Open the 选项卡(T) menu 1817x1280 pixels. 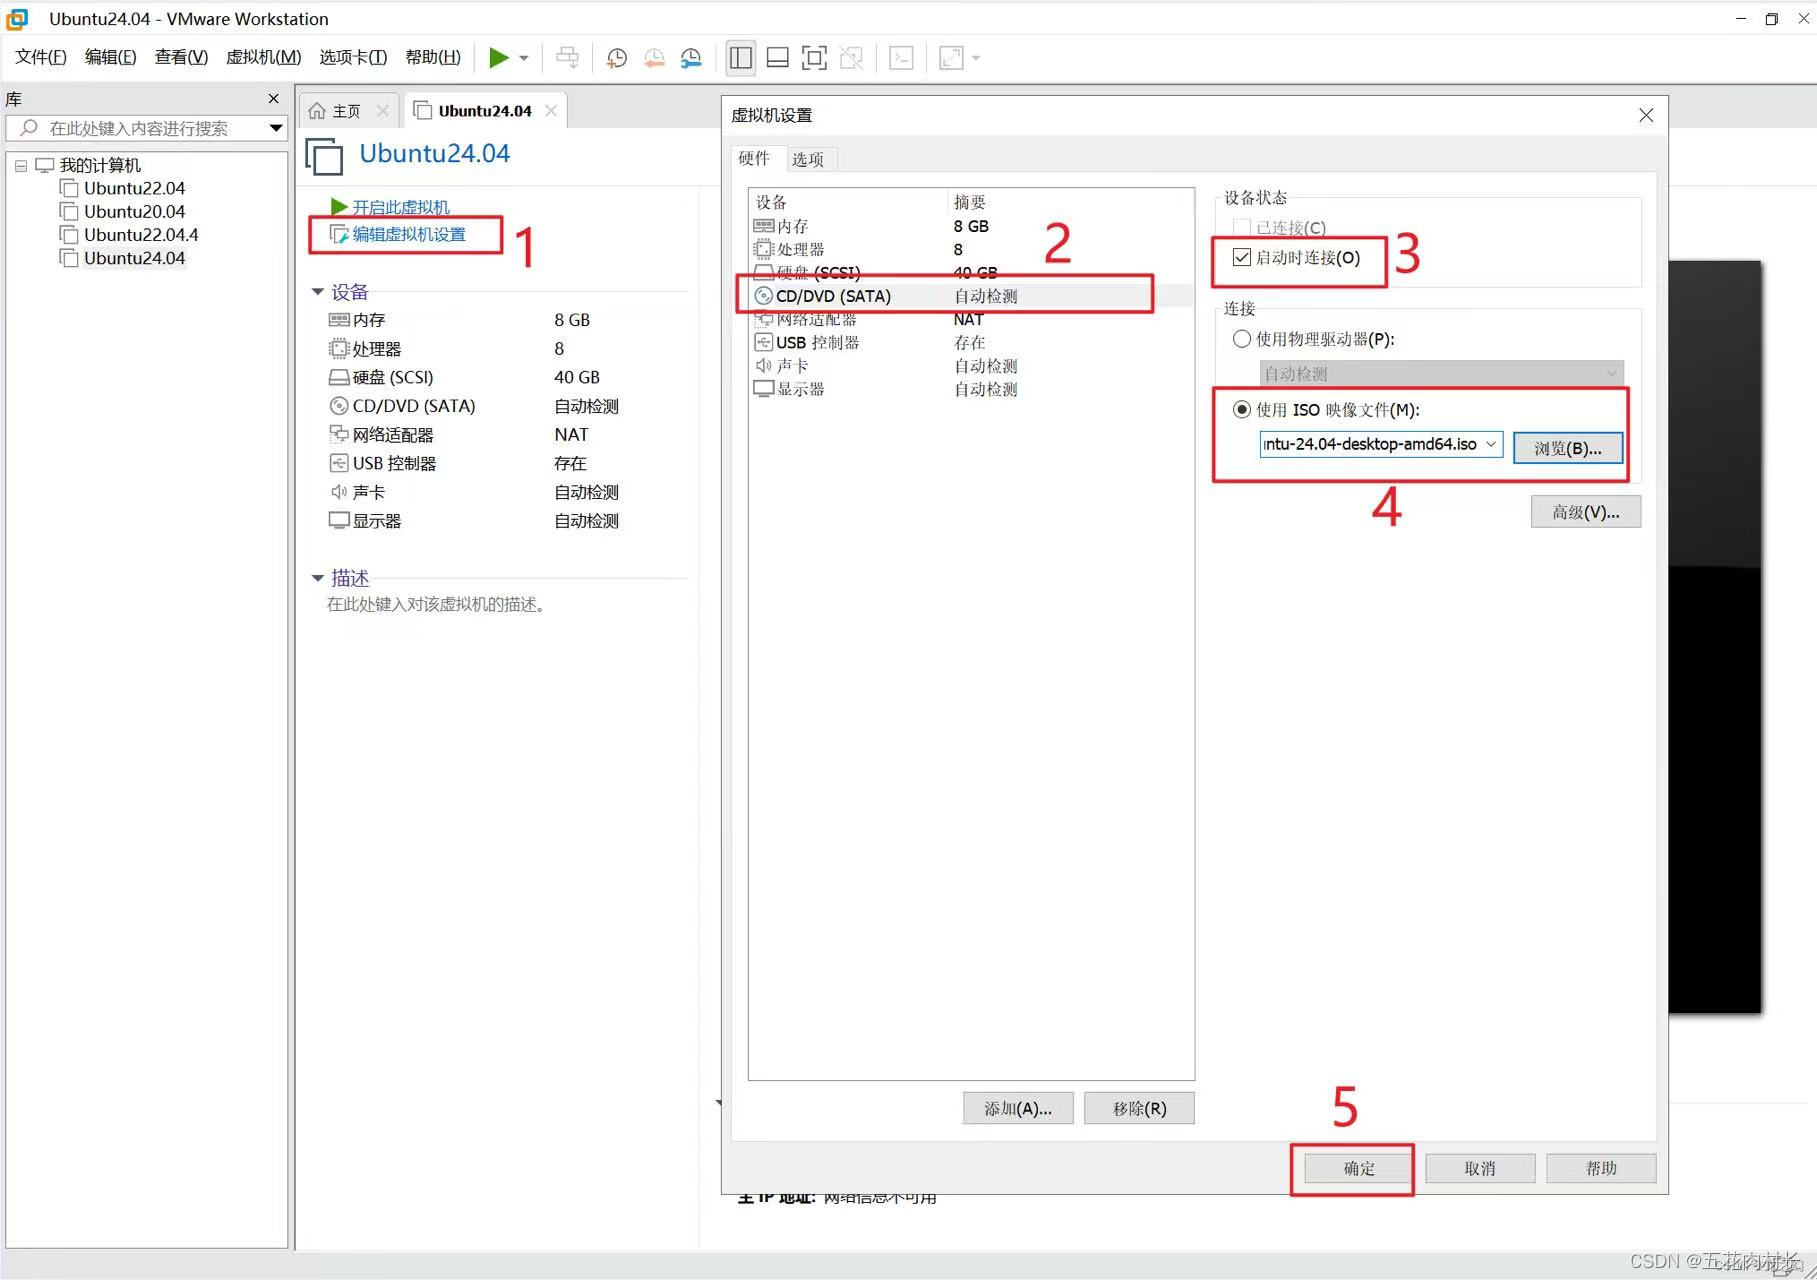tap(353, 57)
